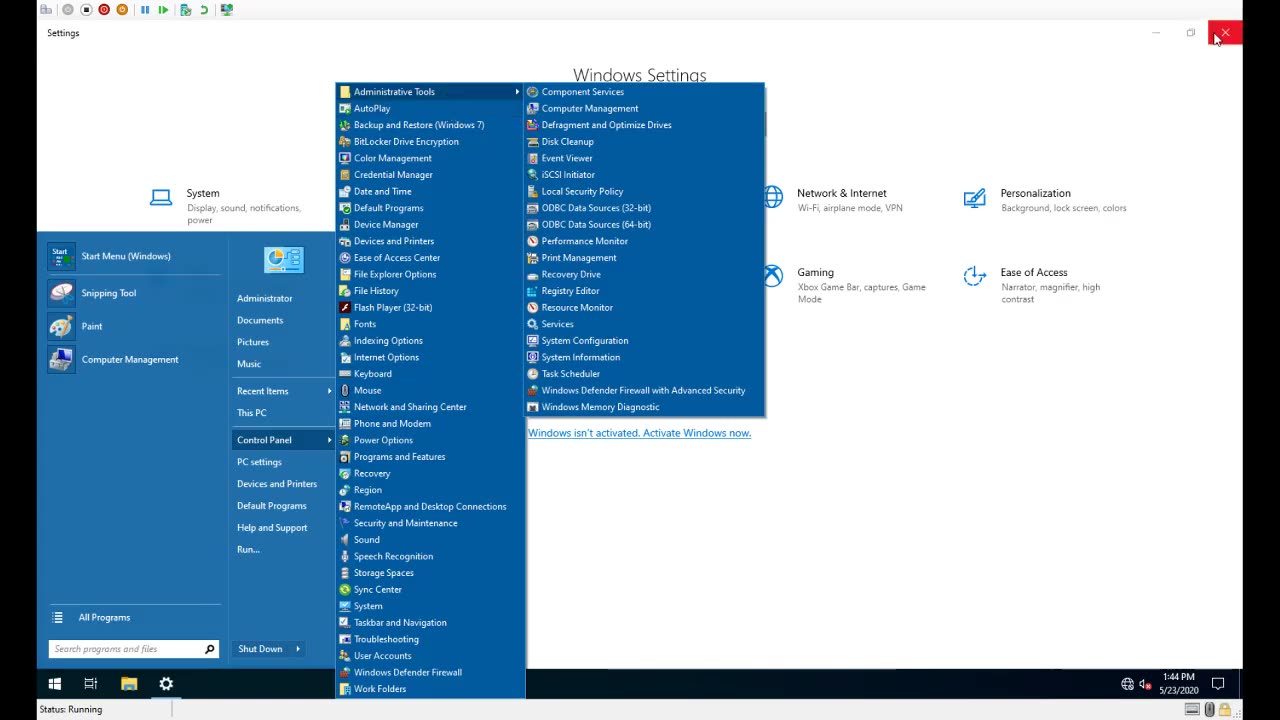Open Local Security Policy
The height and width of the screenshot is (720, 1280).
(582, 191)
